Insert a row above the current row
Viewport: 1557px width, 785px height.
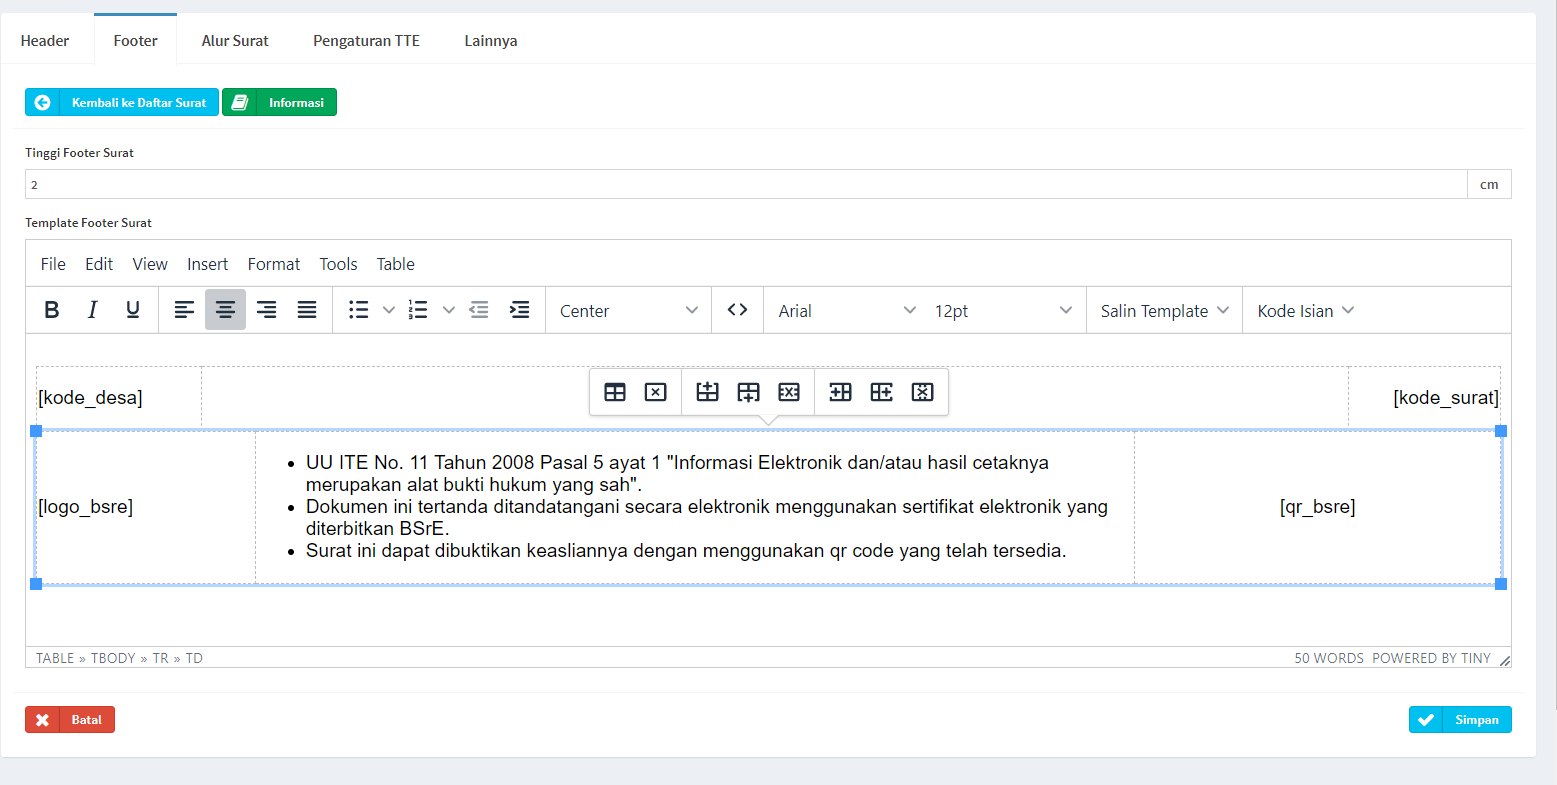coord(706,391)
